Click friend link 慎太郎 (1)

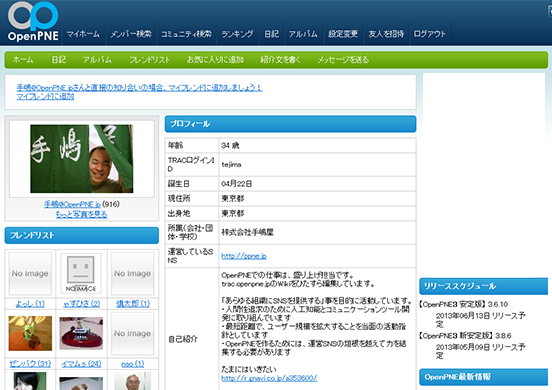(x=133, y=304)
